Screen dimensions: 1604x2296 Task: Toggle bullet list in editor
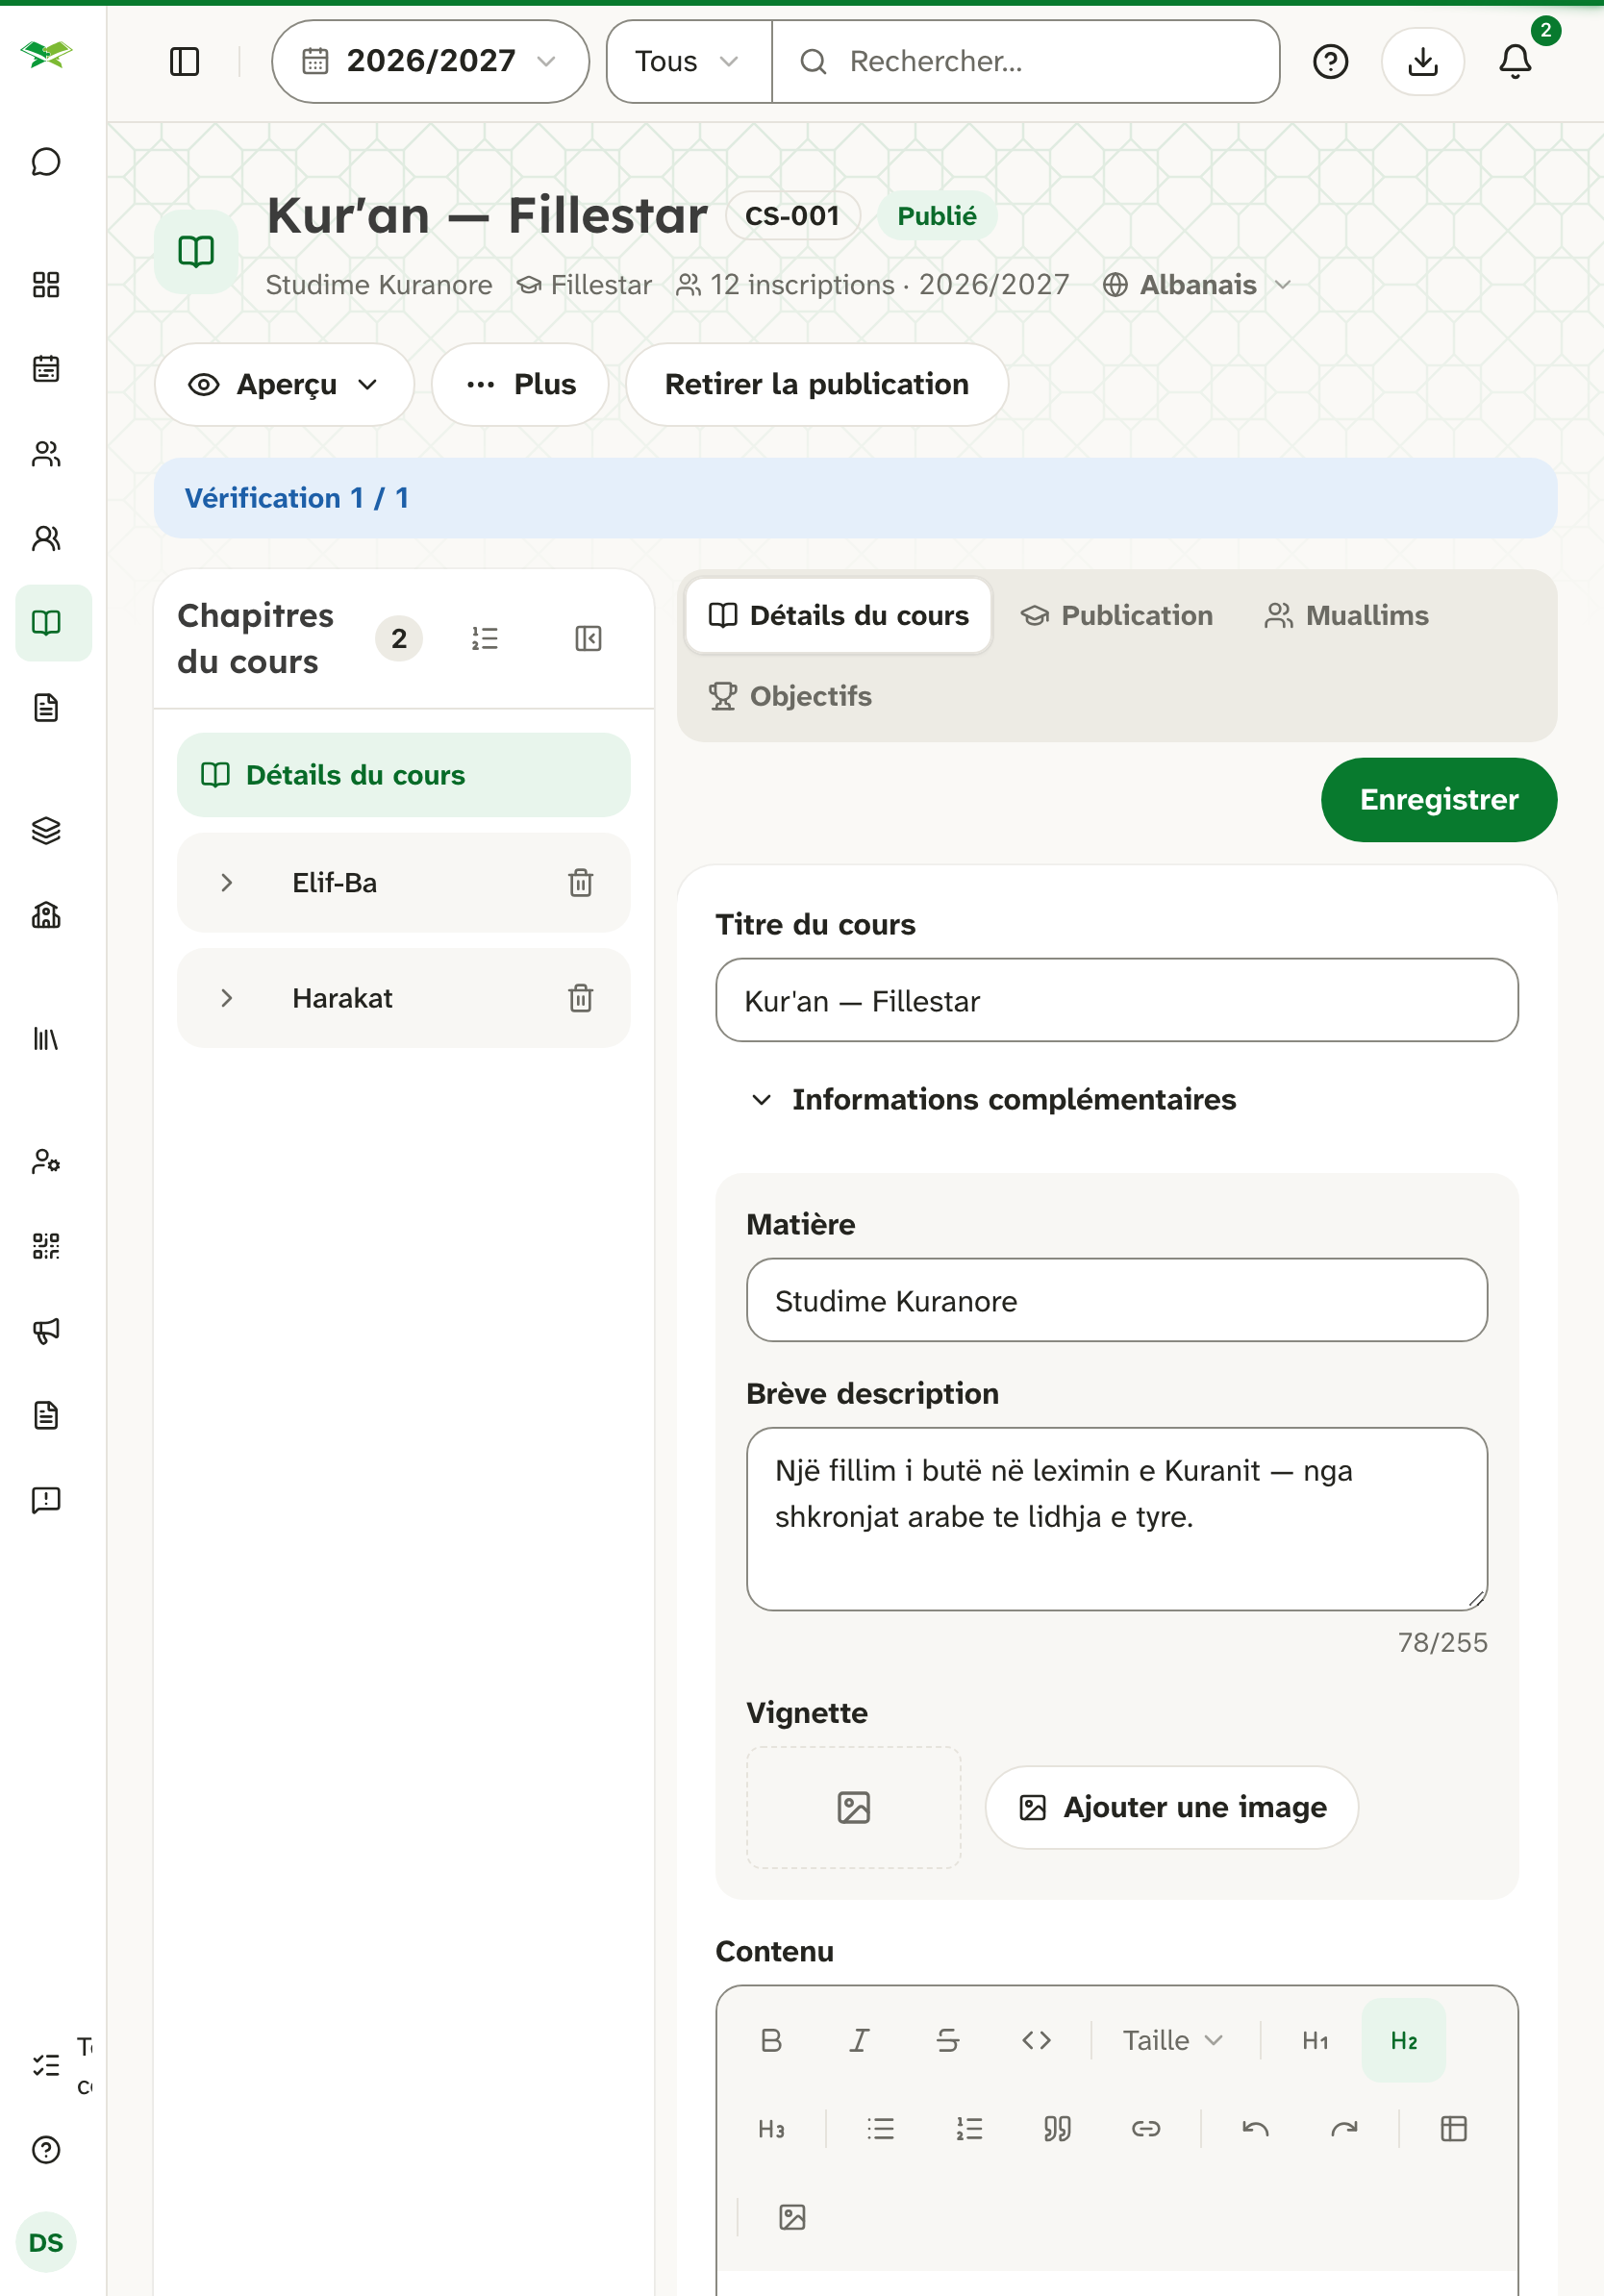click(x=881, y=2129)
